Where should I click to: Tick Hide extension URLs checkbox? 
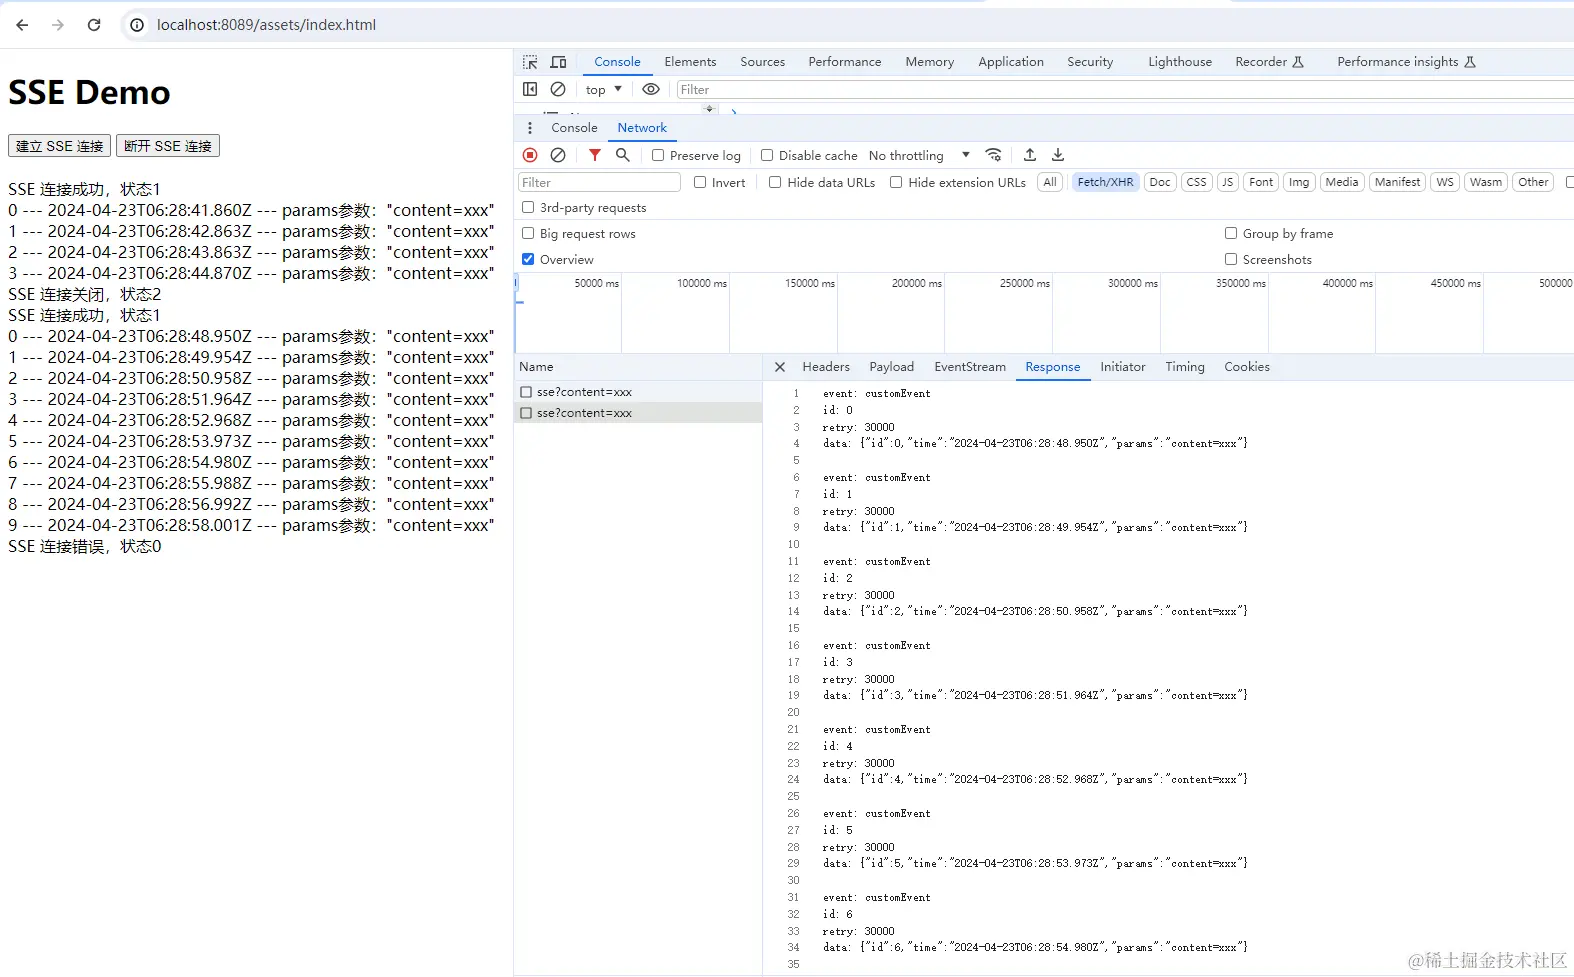(x=896, y=182)
